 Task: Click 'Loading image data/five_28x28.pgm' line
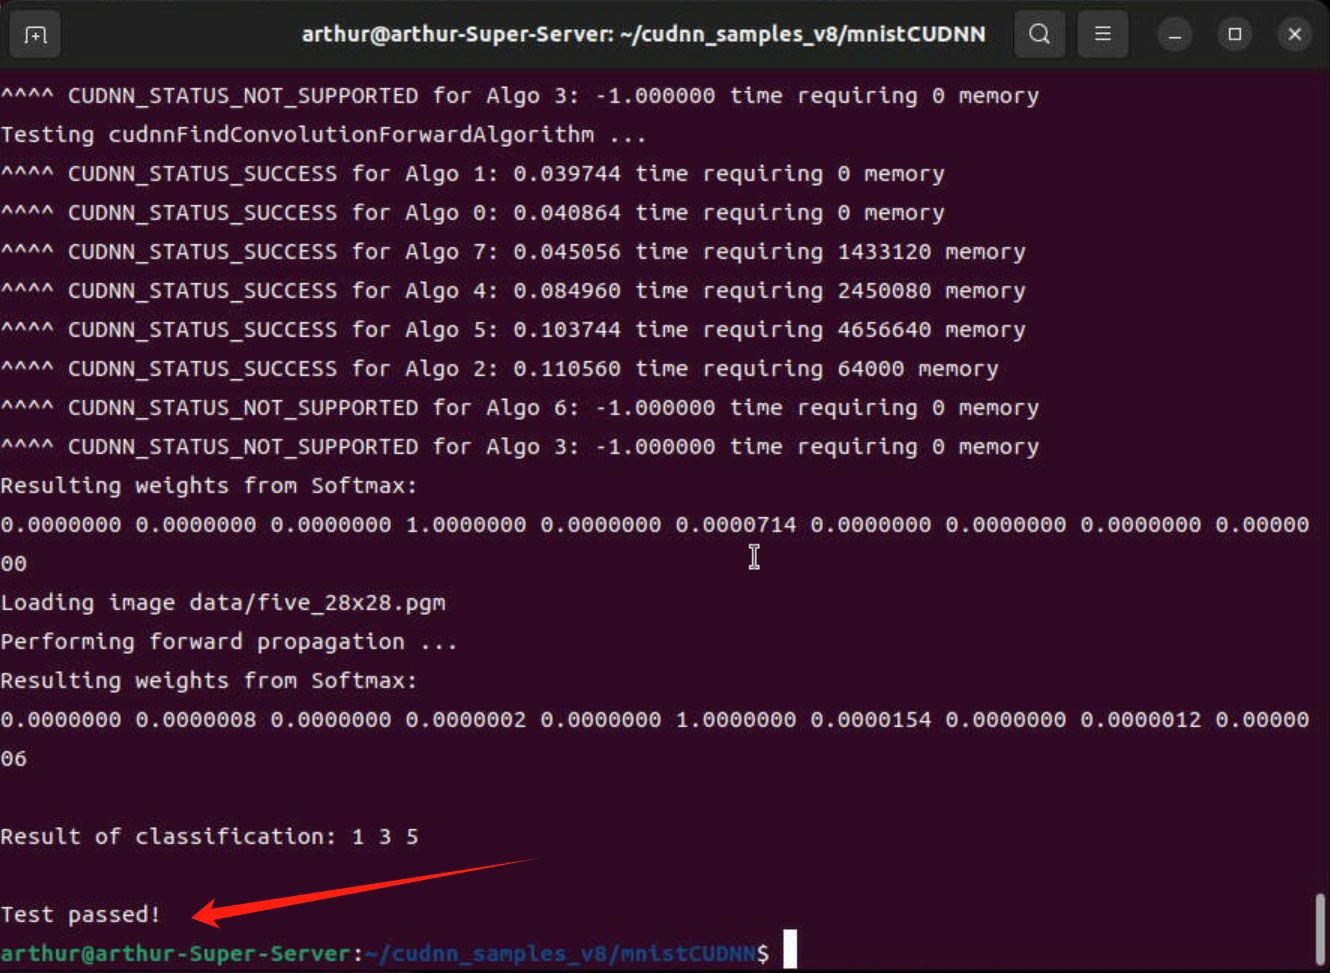(x=223, y=603)
